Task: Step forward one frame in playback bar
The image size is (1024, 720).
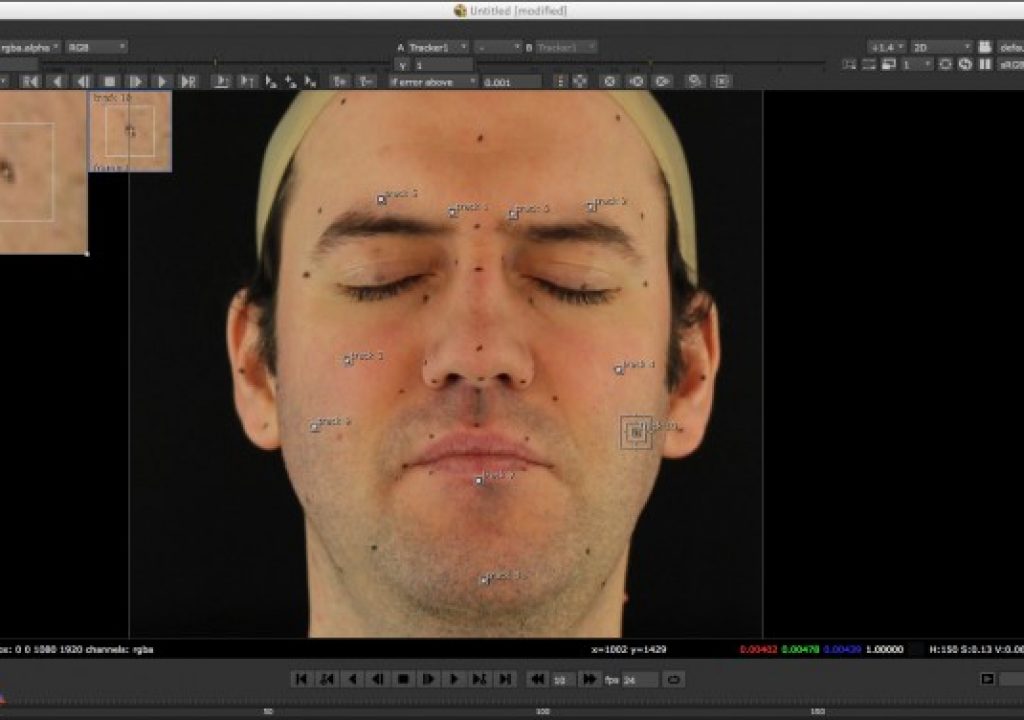Action: click(x=428, y=679)
